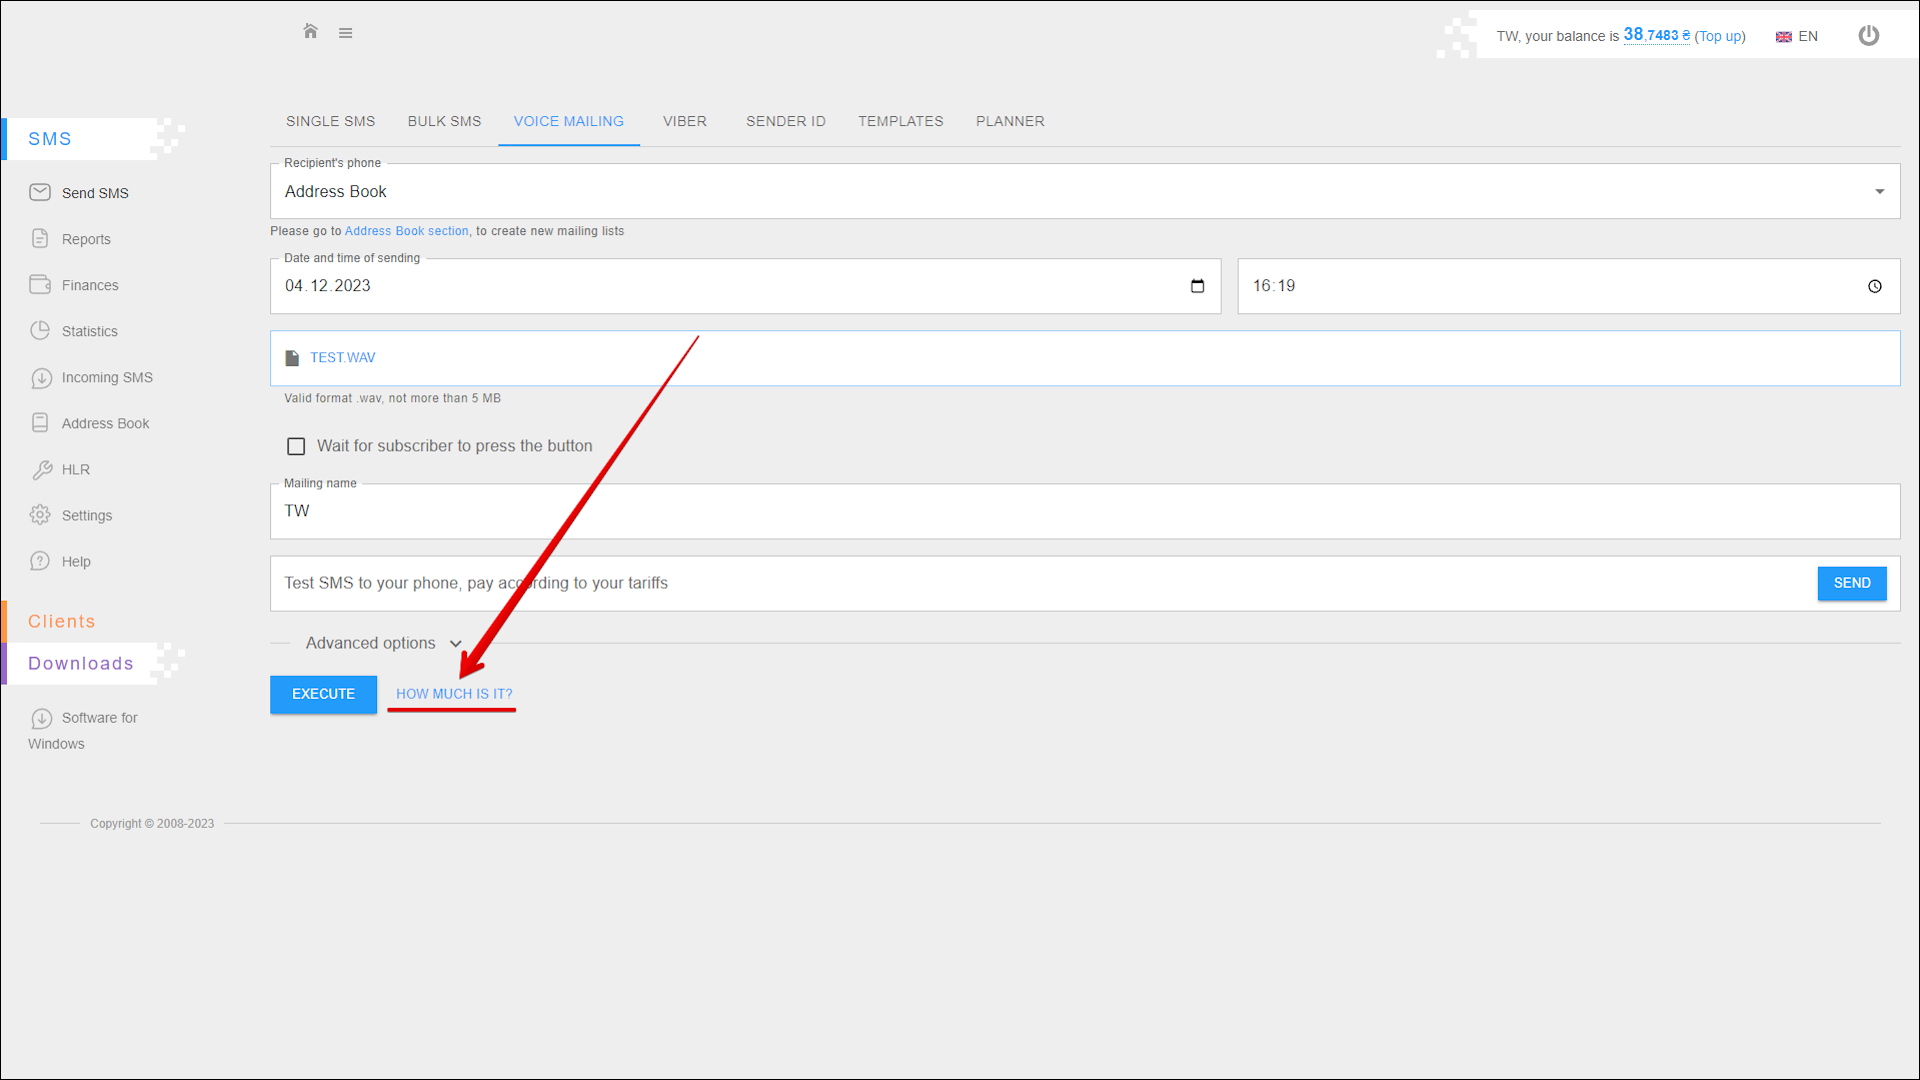Toggle the hamburger menu icon
Image resolution: width=1920 pixels, height=1080 pixels.
(345, 33)
